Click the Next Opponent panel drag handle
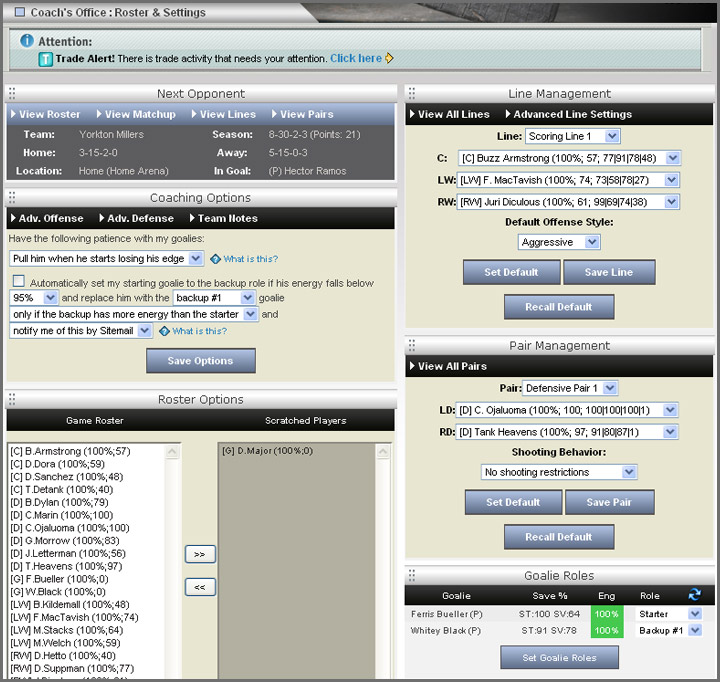720x682 pixels. pos(12,93)
